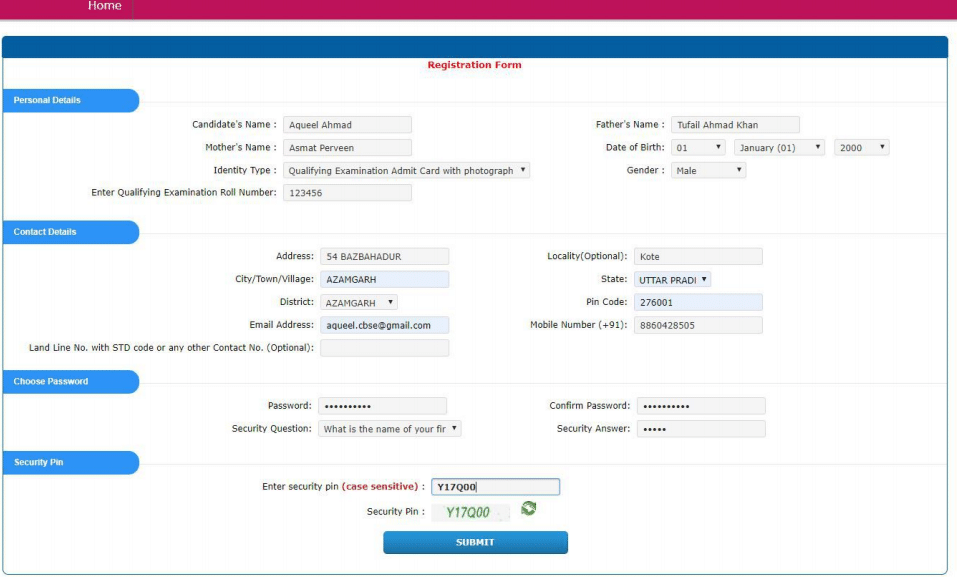Expand the Gender dropdown
This screenshot has height=577, width=957.
(708, 171)
